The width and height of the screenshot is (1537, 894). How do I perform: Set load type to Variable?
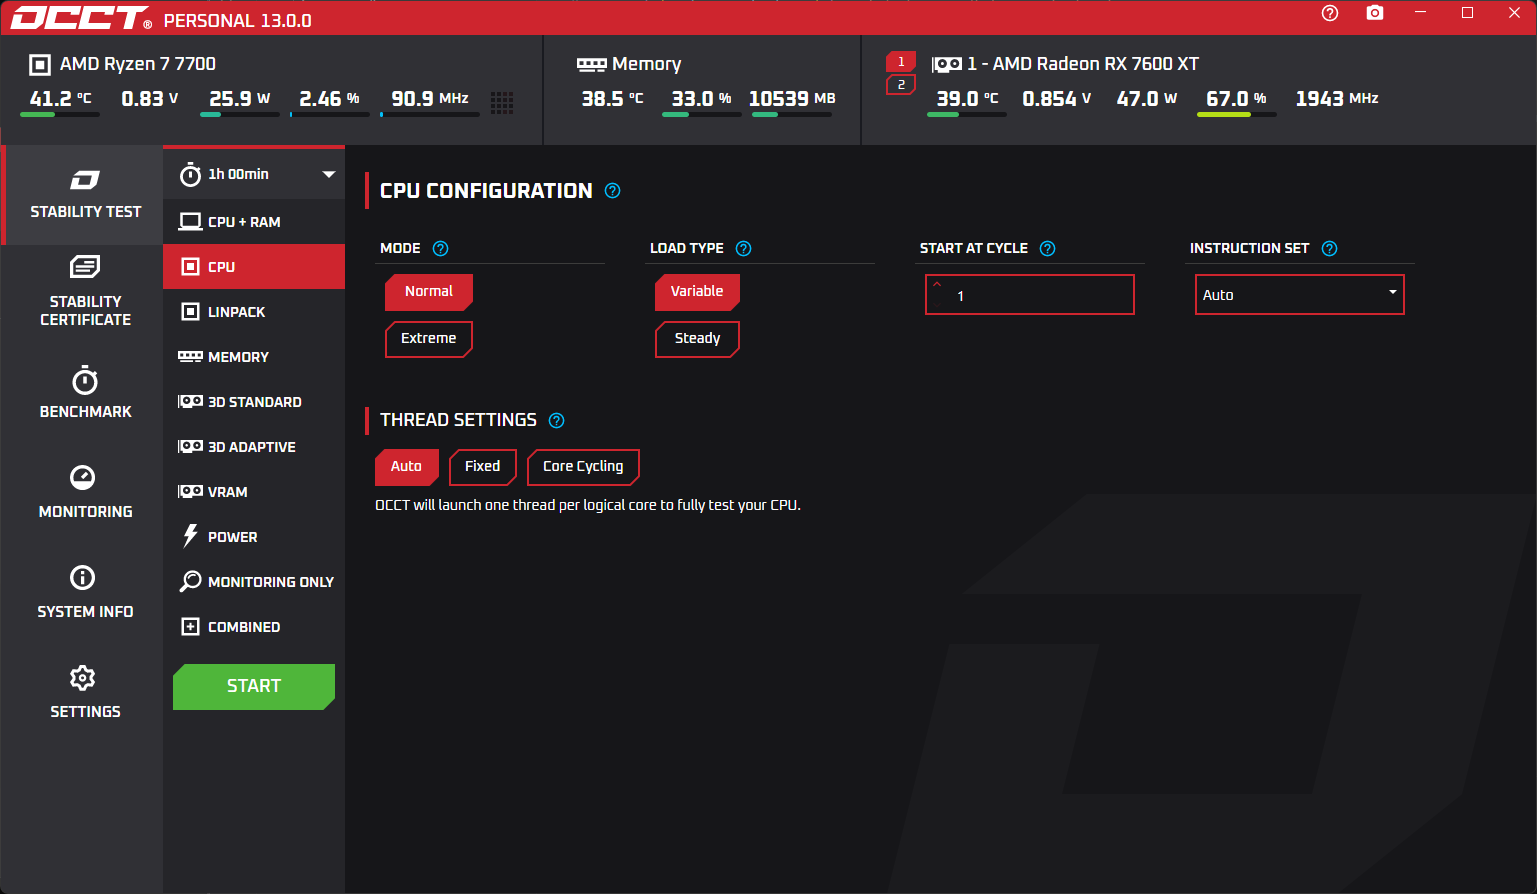(x=697, y=292)
